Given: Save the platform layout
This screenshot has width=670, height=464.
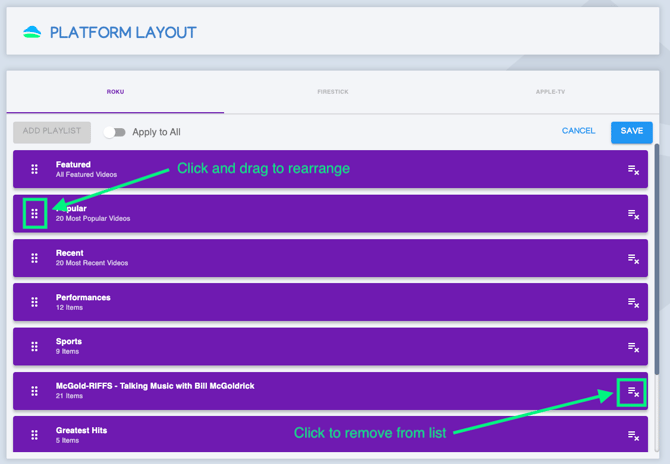Looking at the screenshot, I should [x=632, y=131].
